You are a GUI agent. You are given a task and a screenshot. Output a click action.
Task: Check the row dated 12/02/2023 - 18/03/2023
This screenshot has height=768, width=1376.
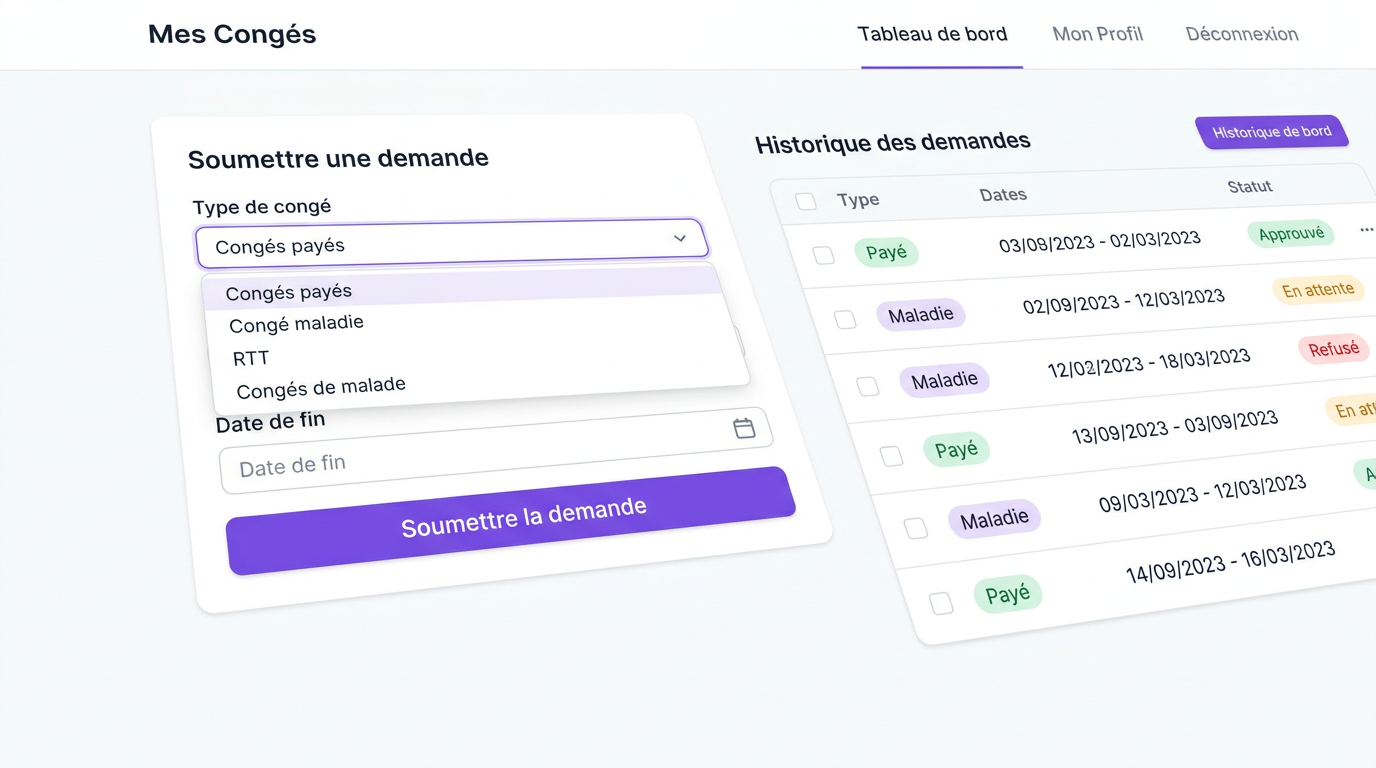point(868,386)
